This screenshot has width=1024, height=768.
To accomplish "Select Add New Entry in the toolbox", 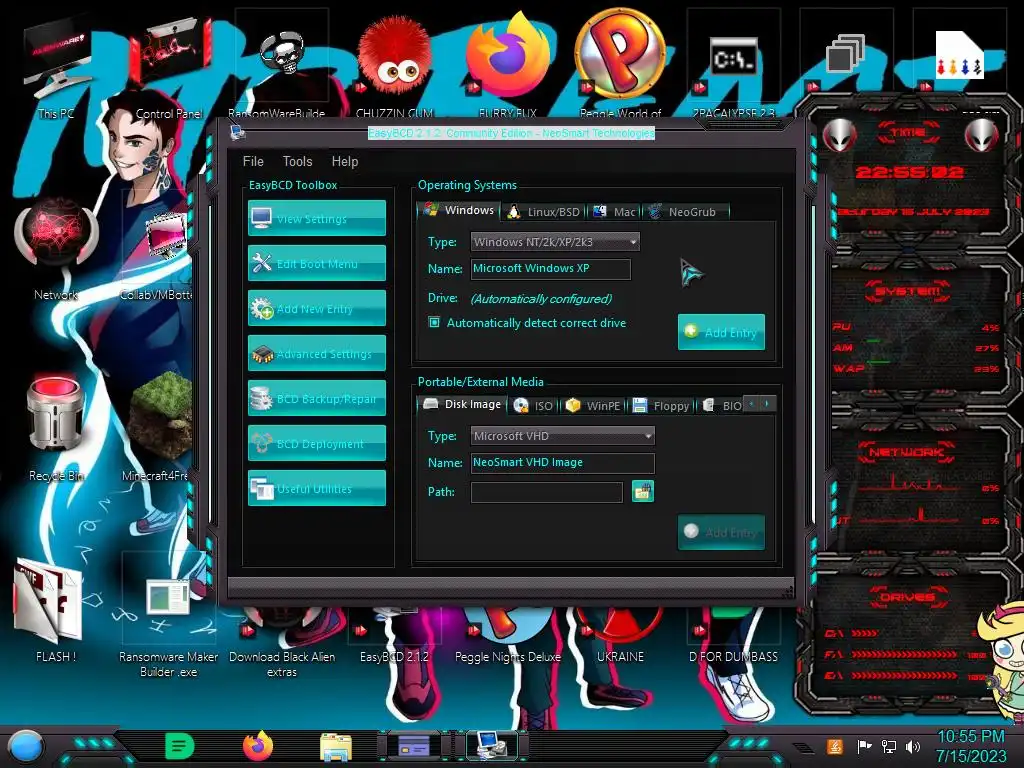I will click(x=317, y=308).
